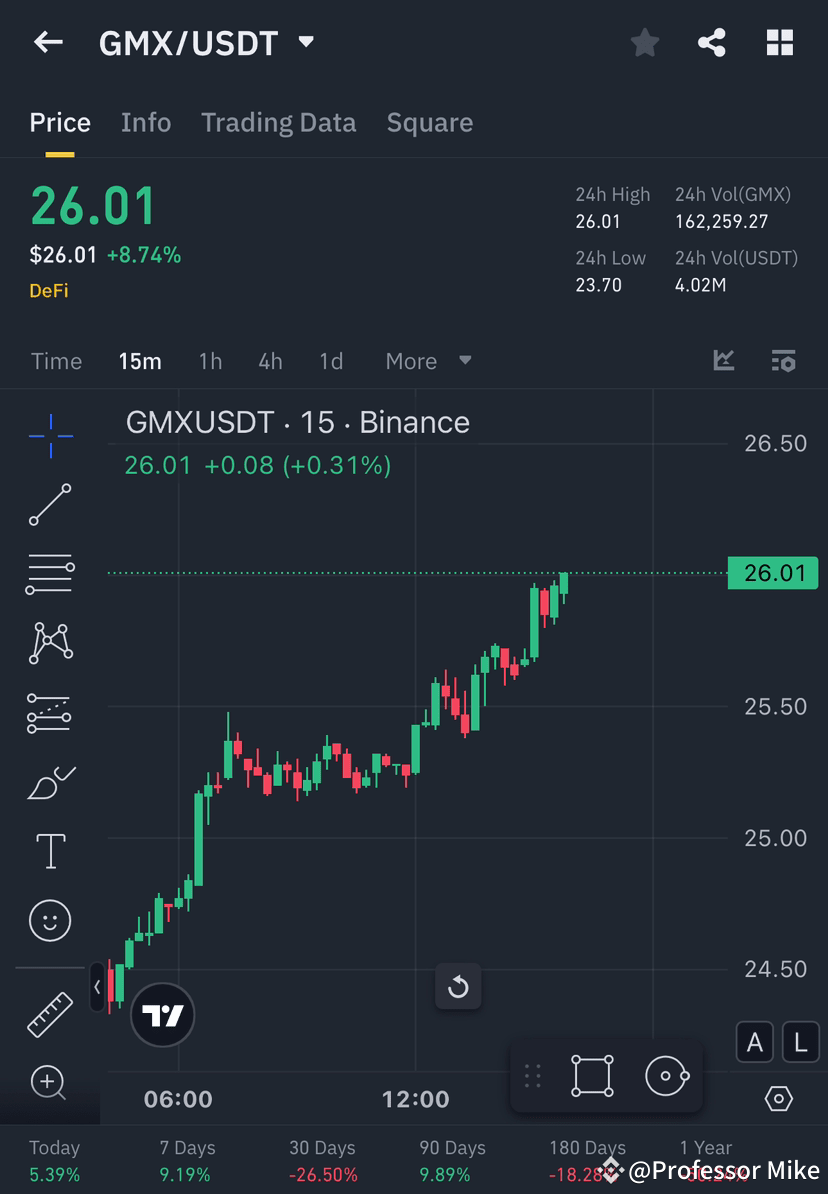Open the emoji sticker tool
Image resolution: width=828 pixels, height=1194 pixels.
pos(50,920)
